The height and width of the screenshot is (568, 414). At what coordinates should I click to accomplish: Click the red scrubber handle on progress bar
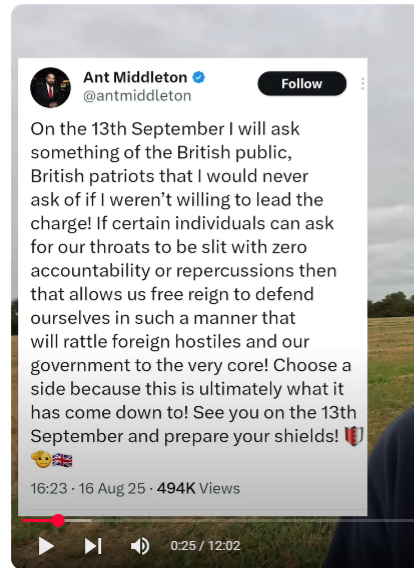click(58, 521)
